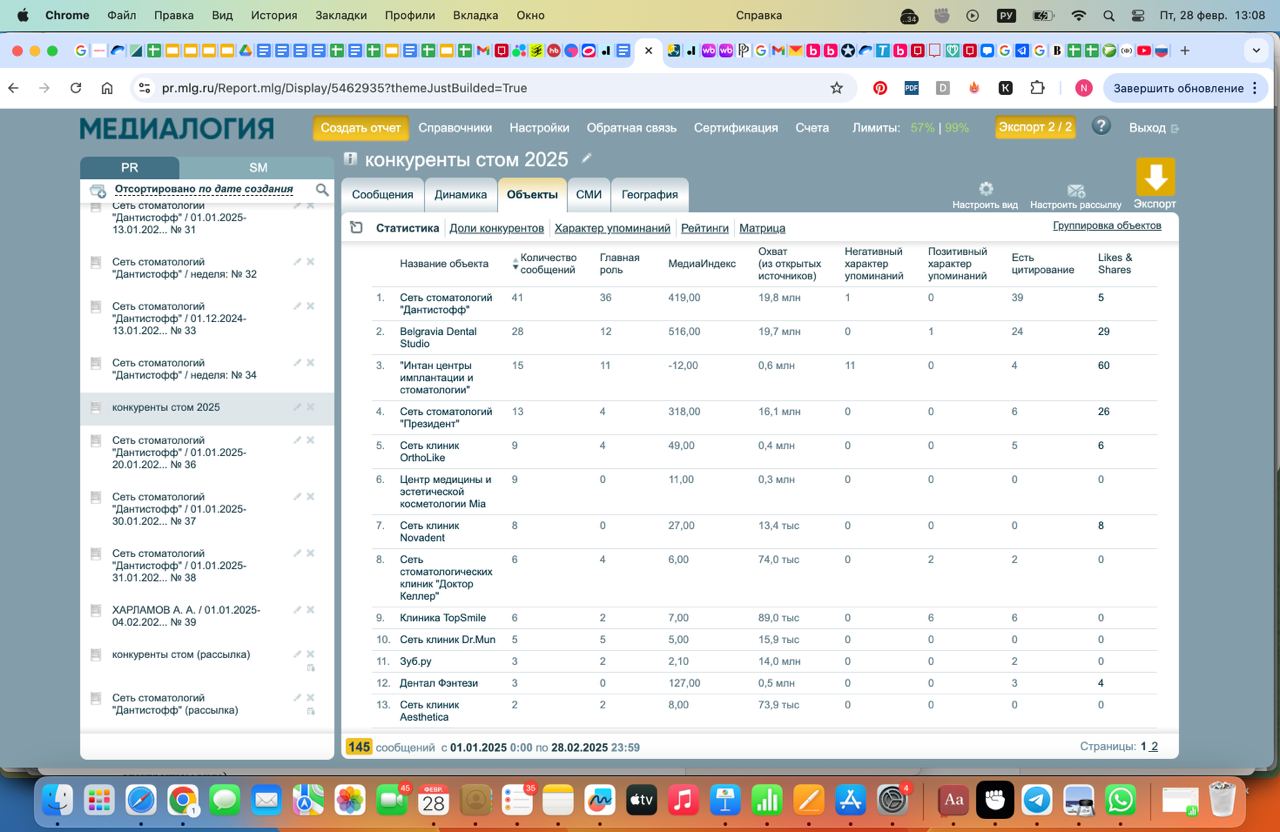Edit the неделя № 32 report with pencil
This screenshot has height=832, width=1280.
pos(297,262)
